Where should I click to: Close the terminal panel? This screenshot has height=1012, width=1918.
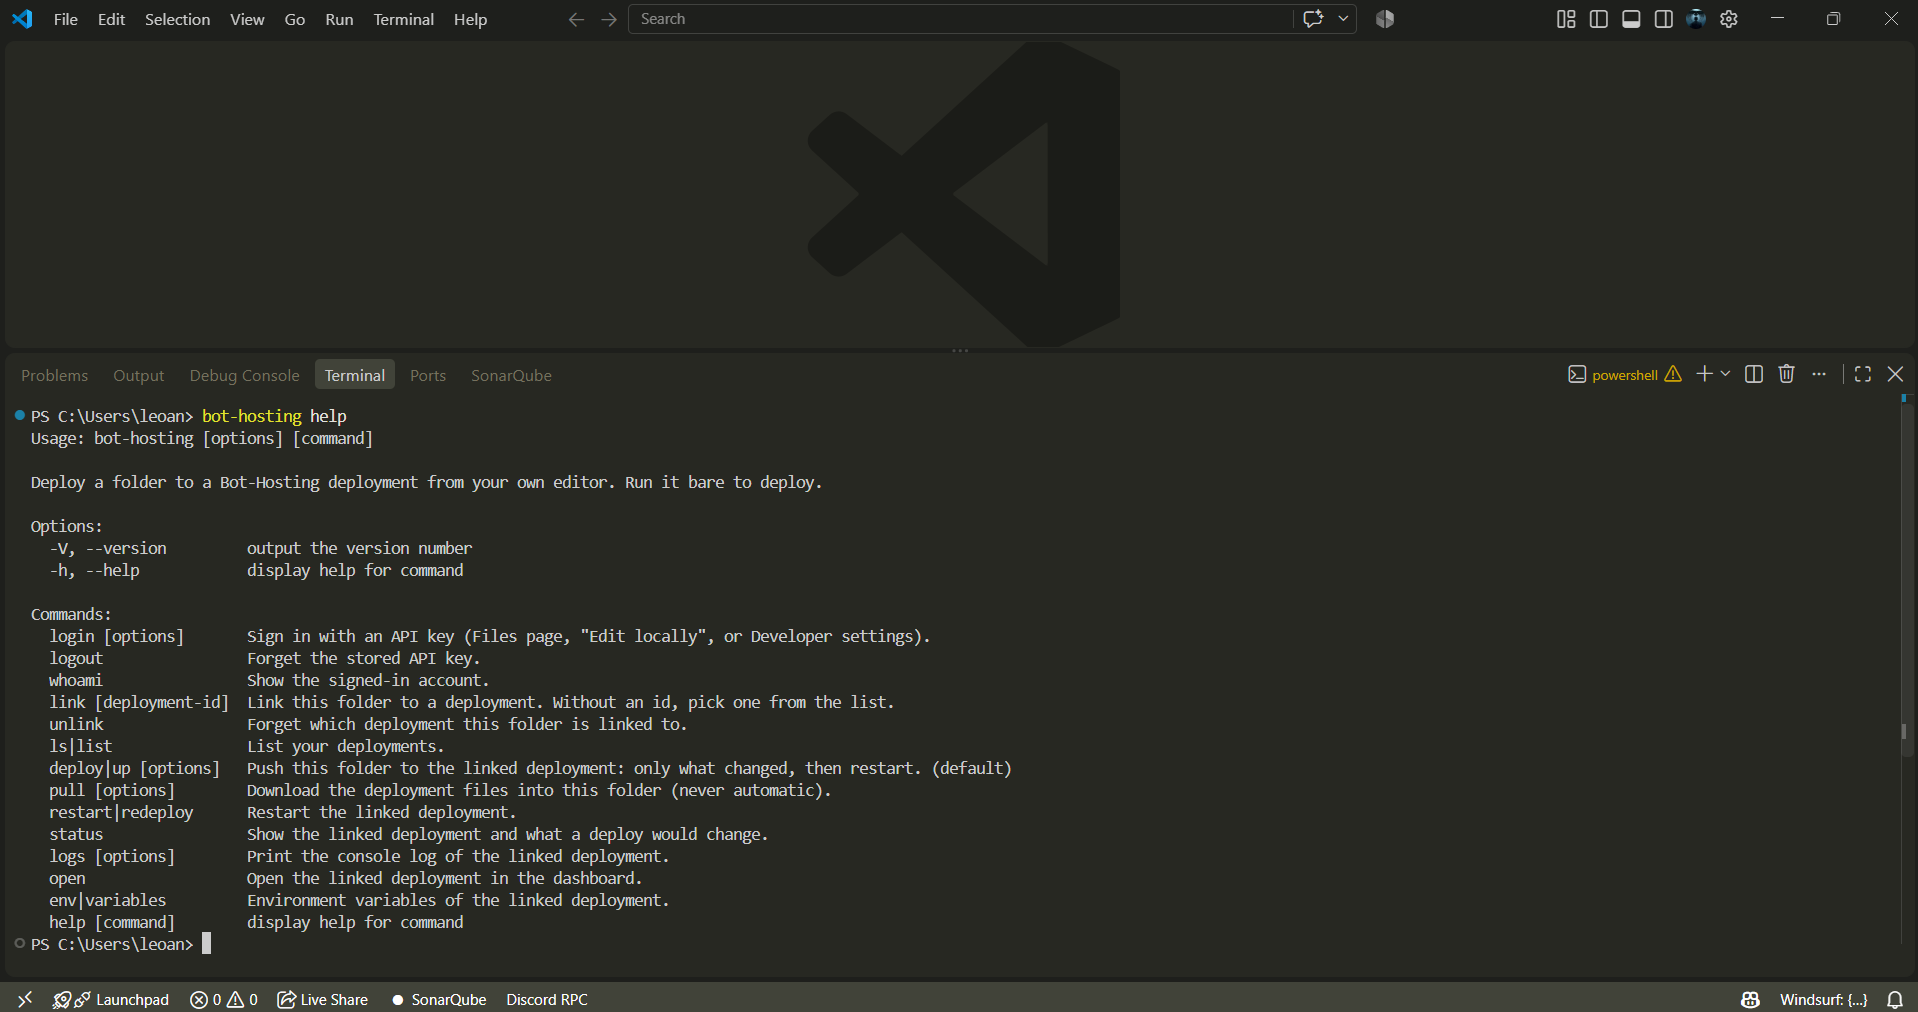[x=1895, y=373]
